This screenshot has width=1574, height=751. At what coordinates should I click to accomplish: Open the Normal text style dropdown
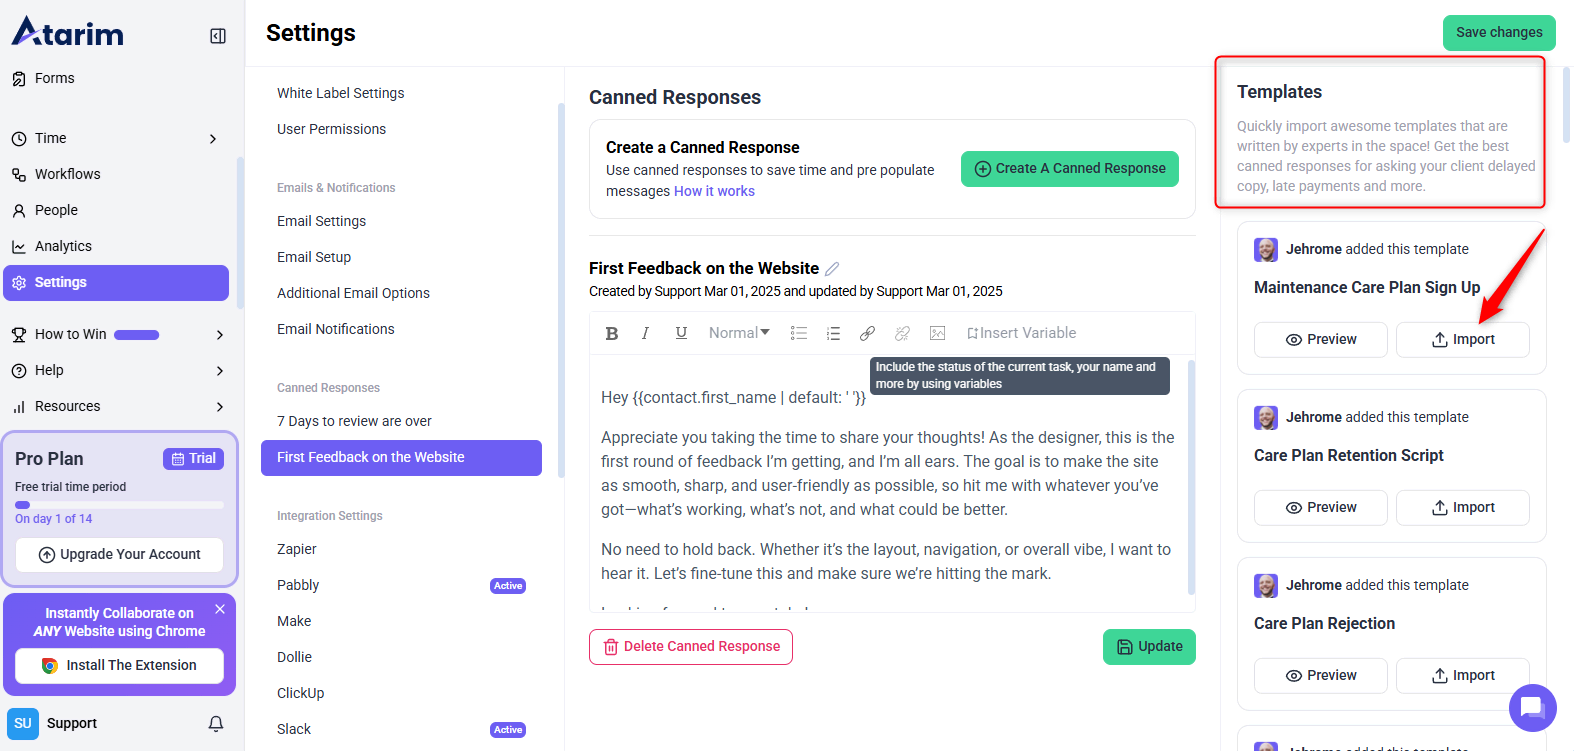coord(739,333)
